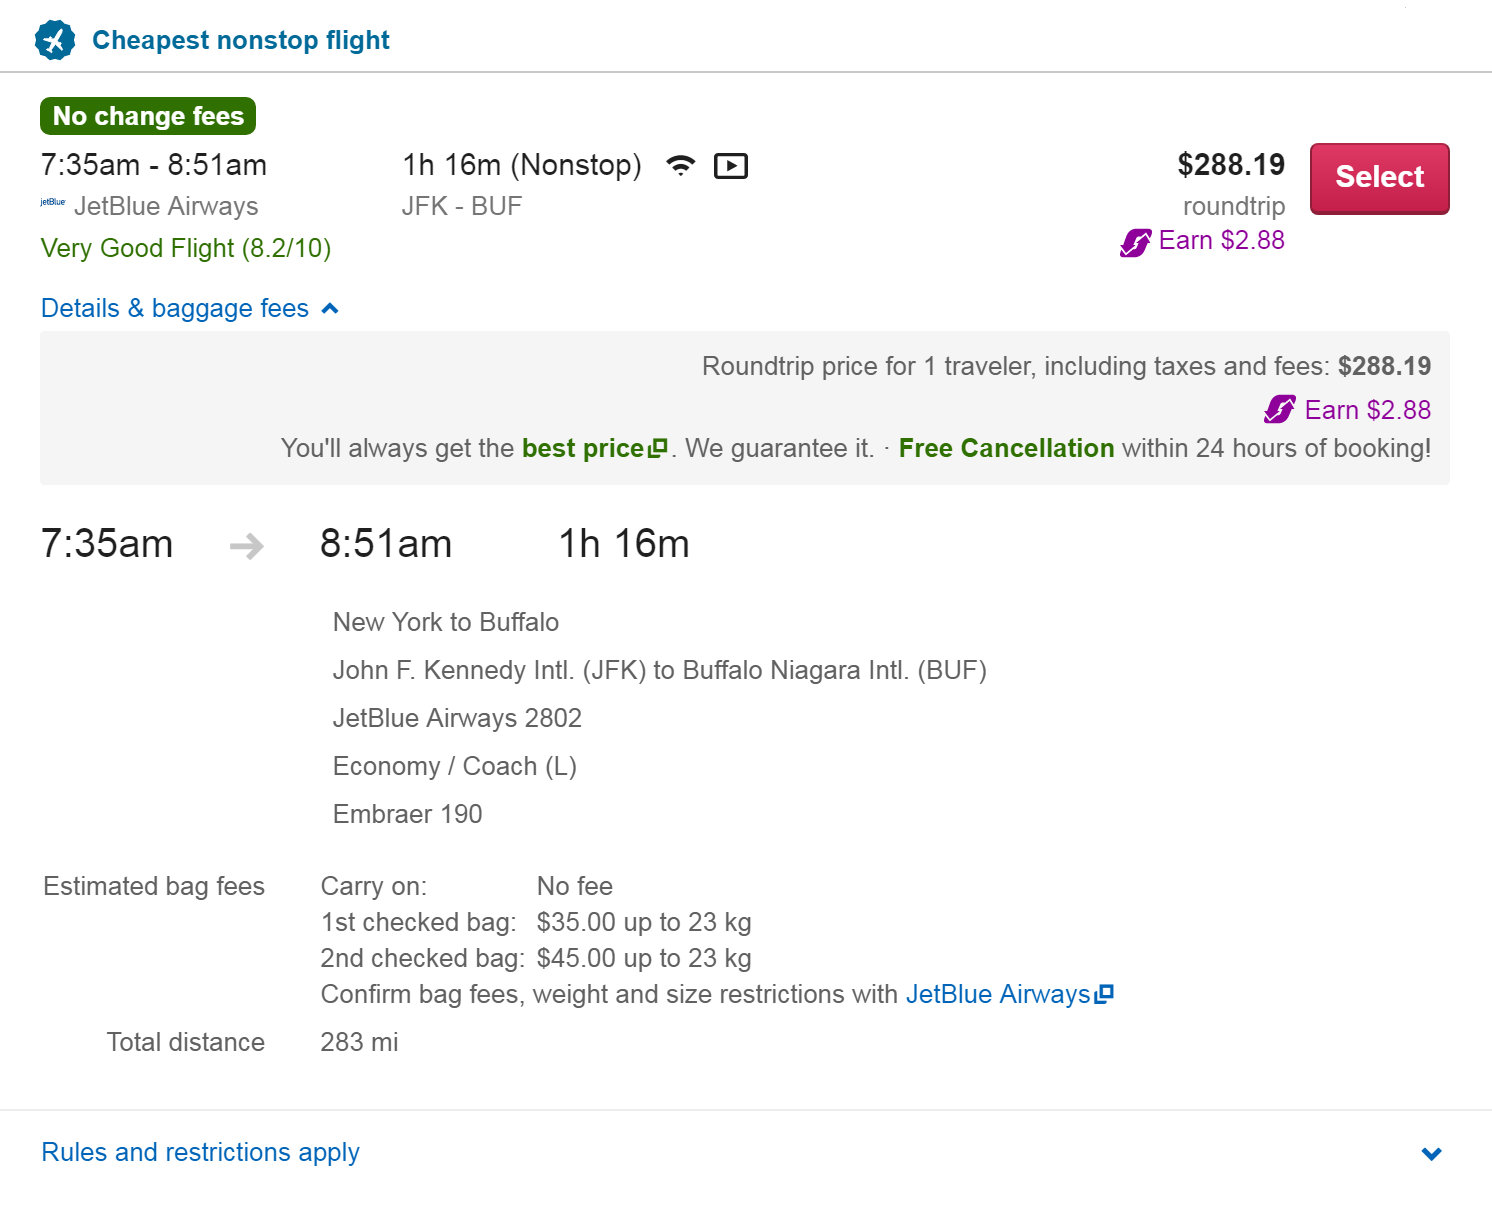Click the external link icon after JetBlue Airways
The image size is (1492, 1216).
pos(1104,994)
